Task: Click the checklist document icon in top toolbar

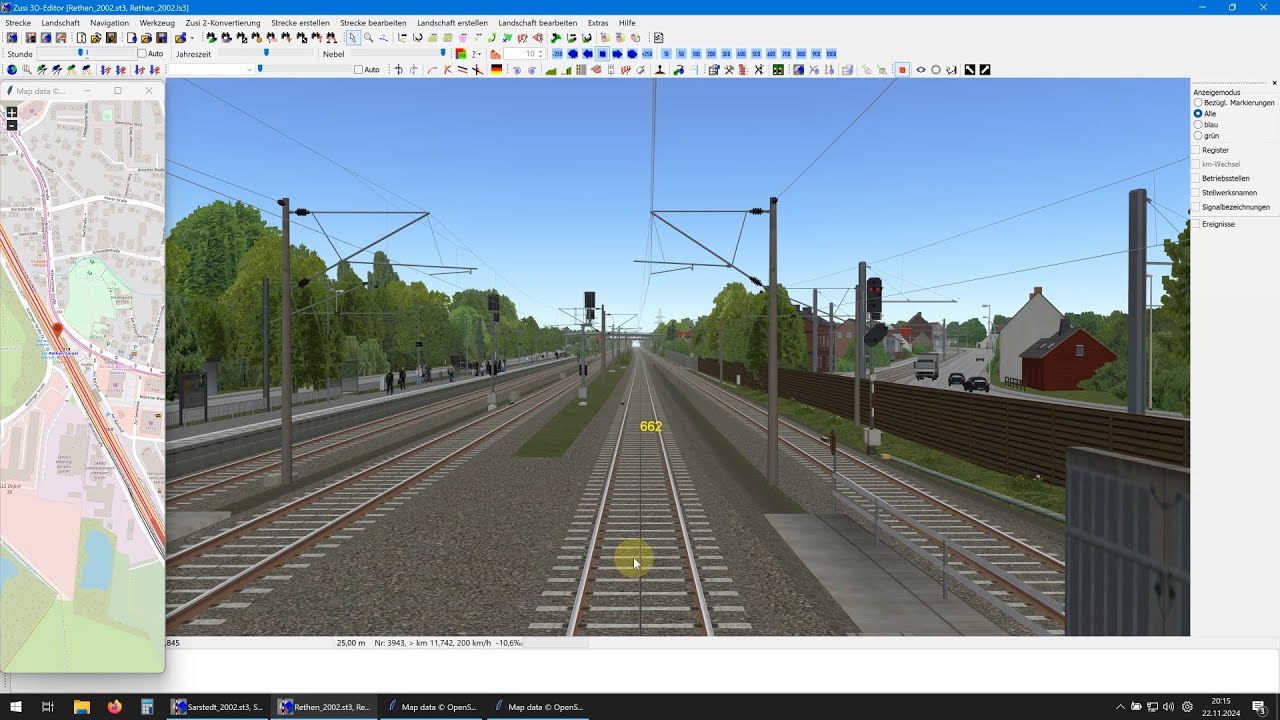Action: tap(658, 38)
